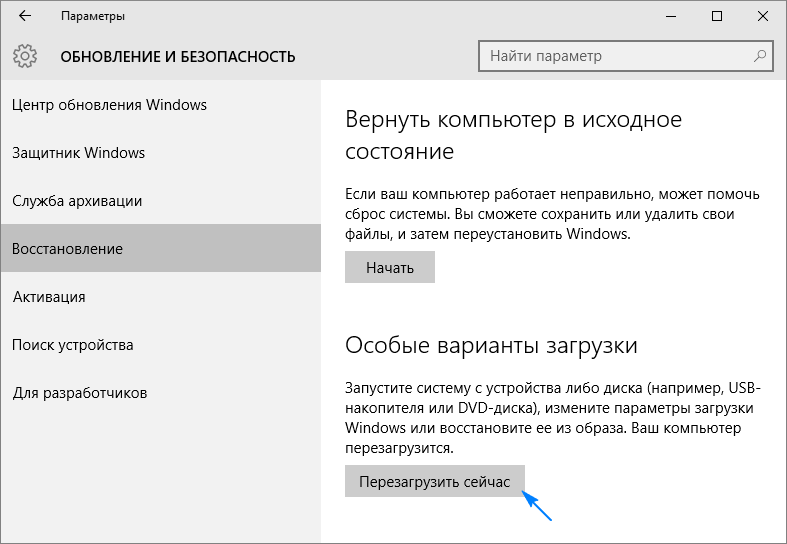
Task: Select Служба архивации in the sidebar
Action: click(x=77, y=201)
